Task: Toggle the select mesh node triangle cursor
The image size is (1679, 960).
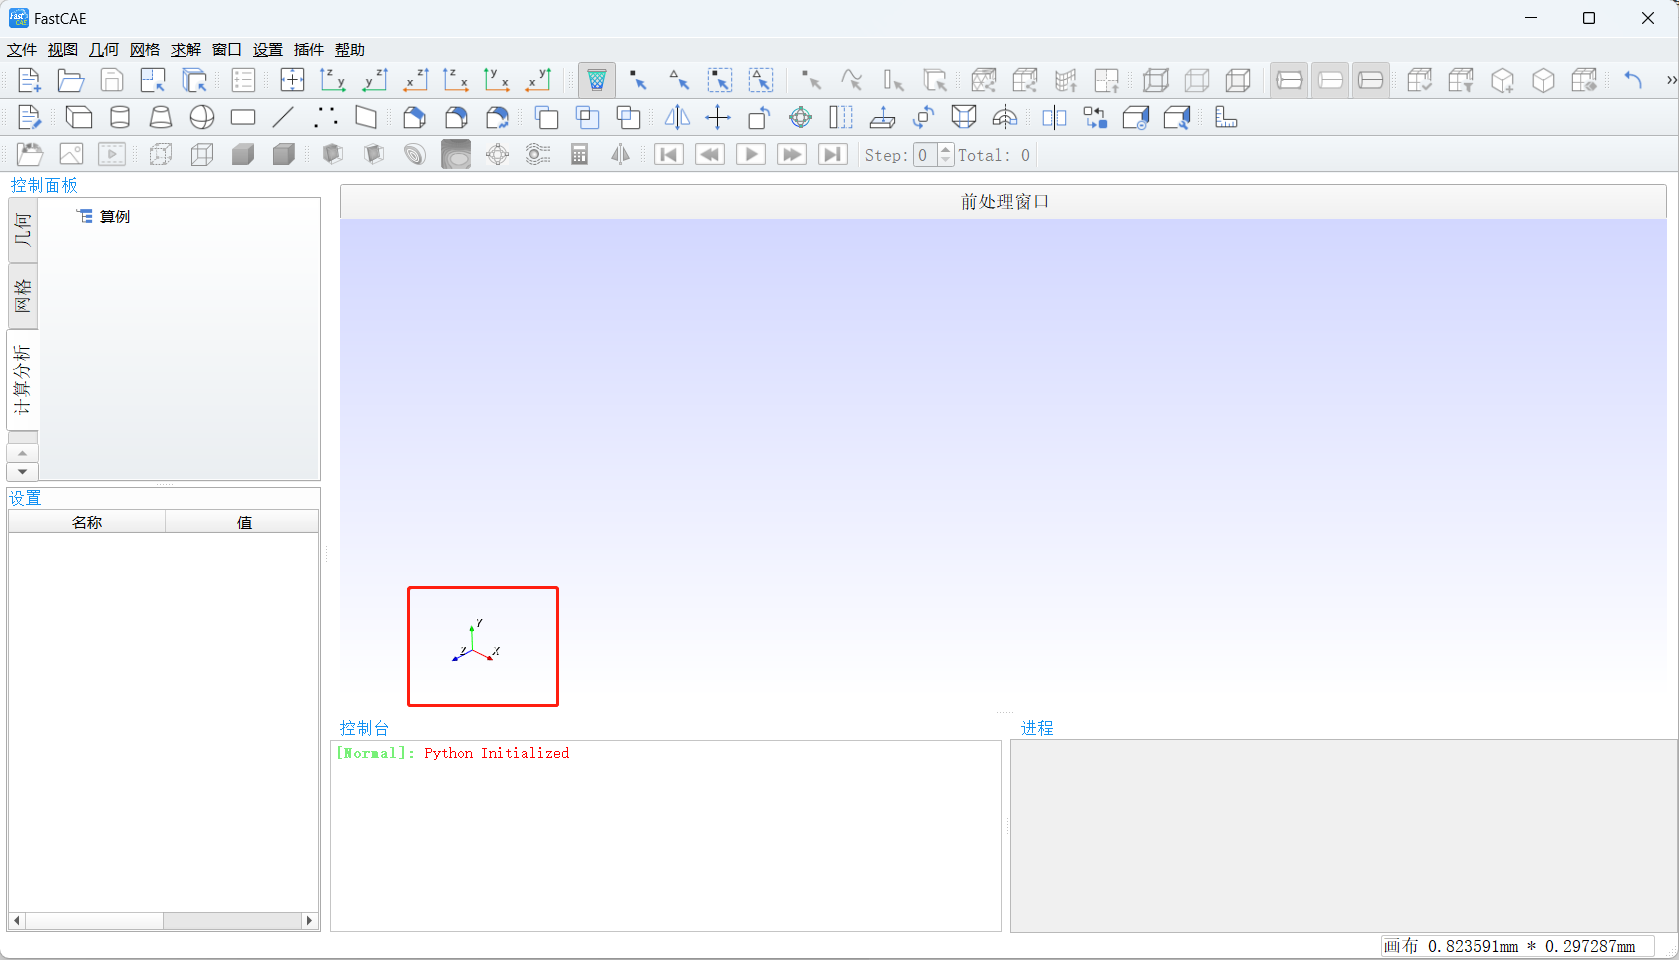Action: [679, 80]
